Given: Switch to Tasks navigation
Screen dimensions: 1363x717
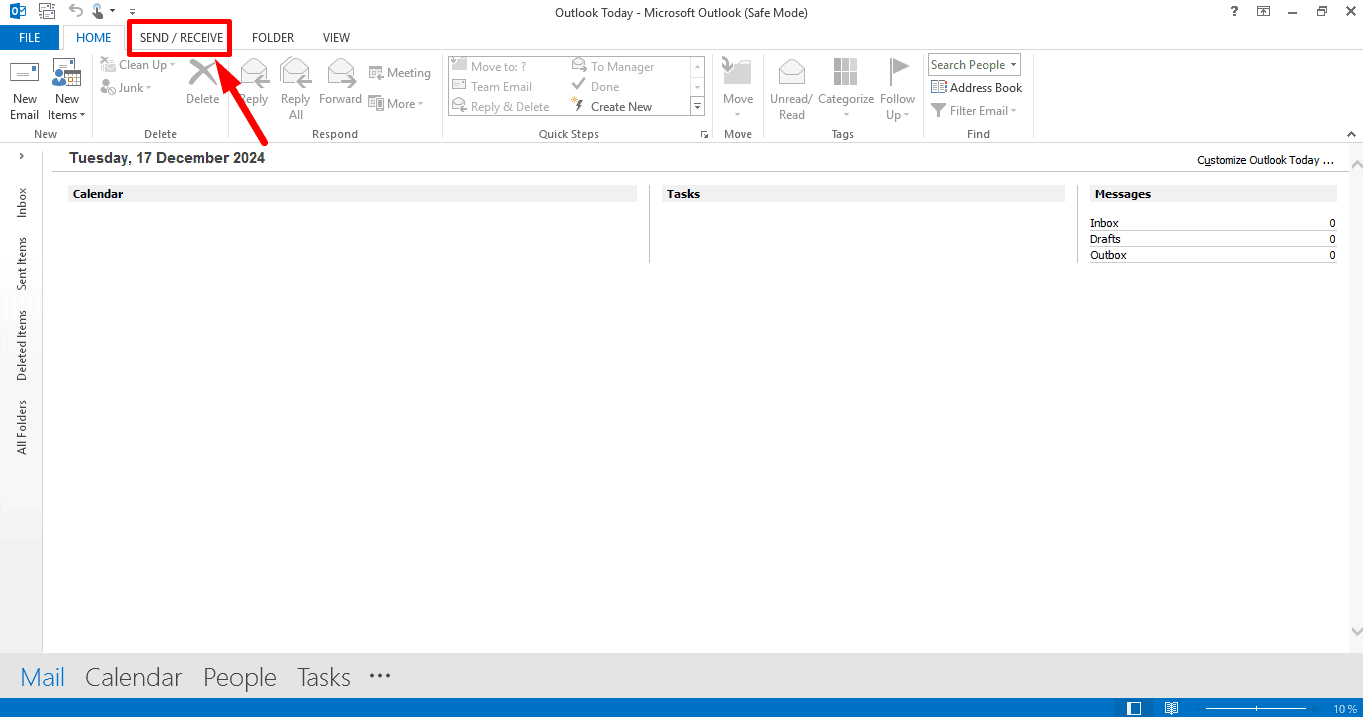Looking at the screenshot, I should (x=324, y=677).
